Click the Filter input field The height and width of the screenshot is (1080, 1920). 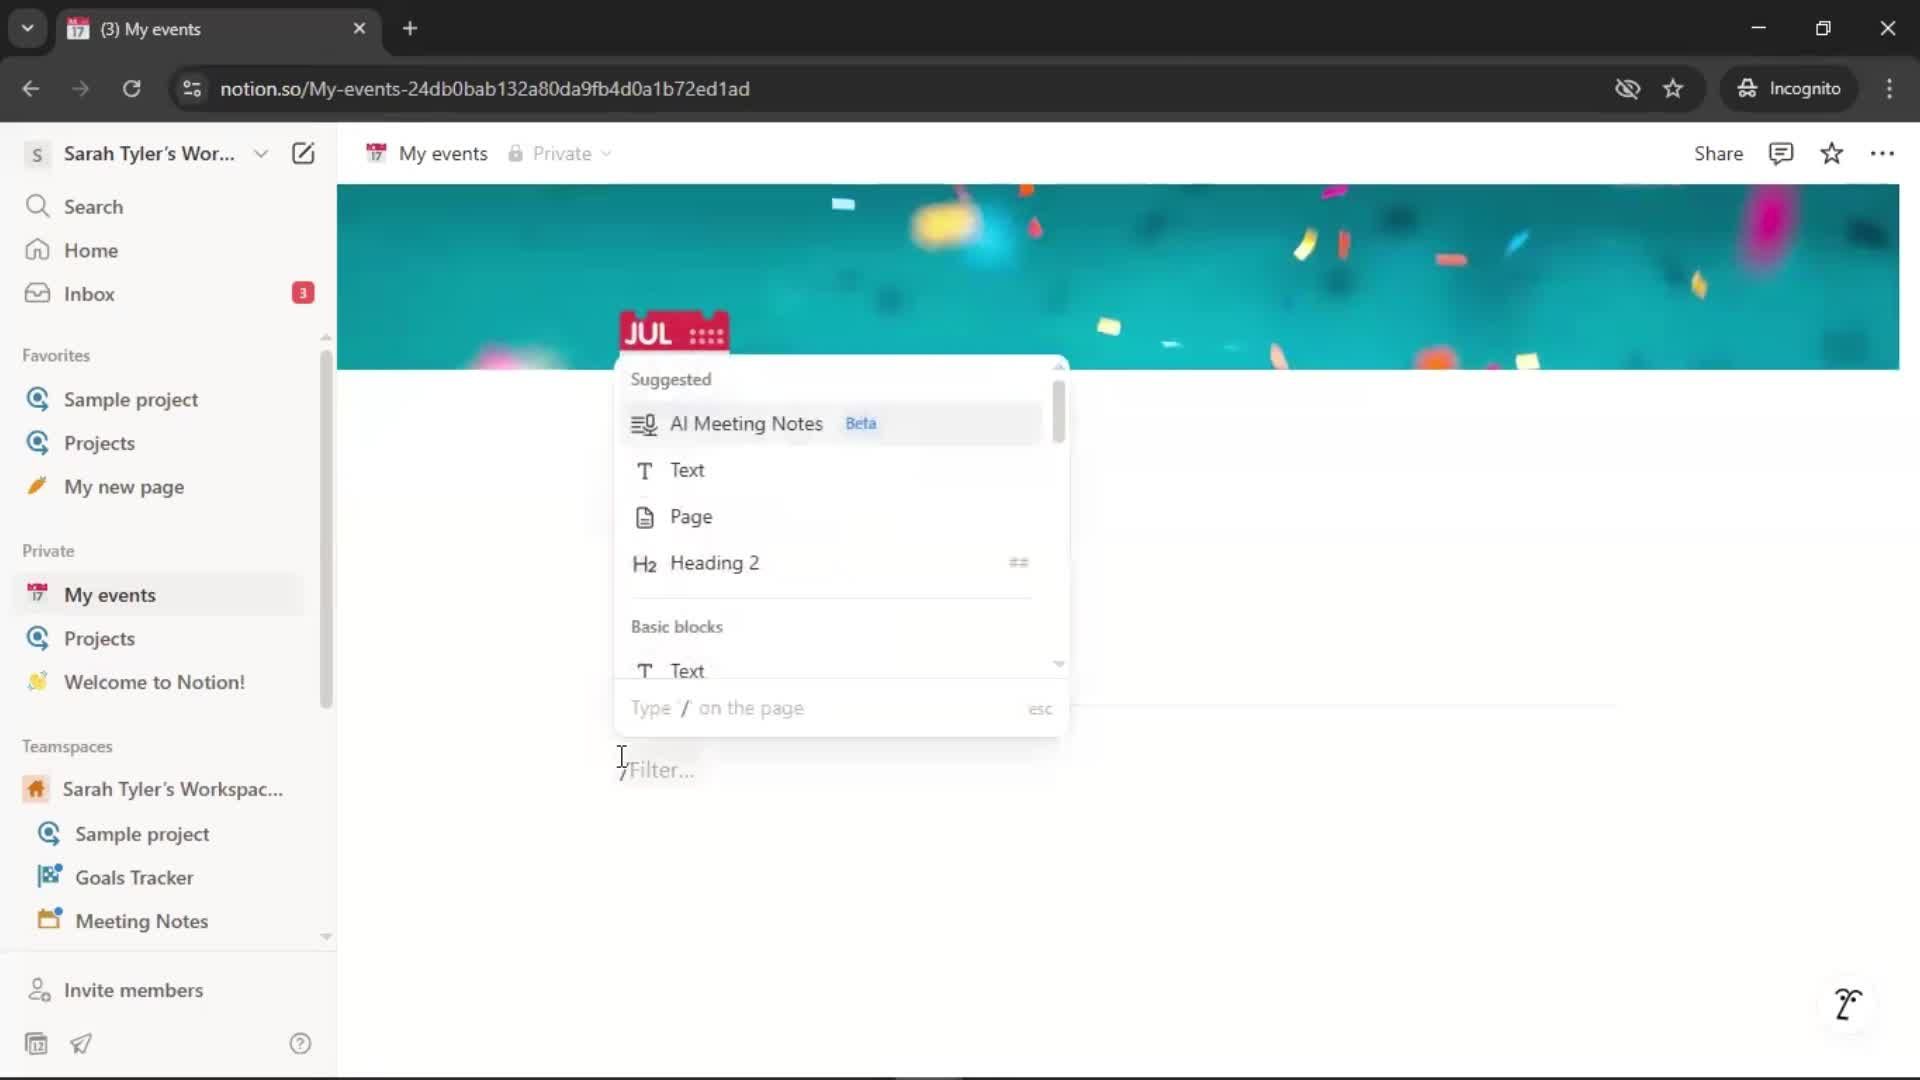660,770
